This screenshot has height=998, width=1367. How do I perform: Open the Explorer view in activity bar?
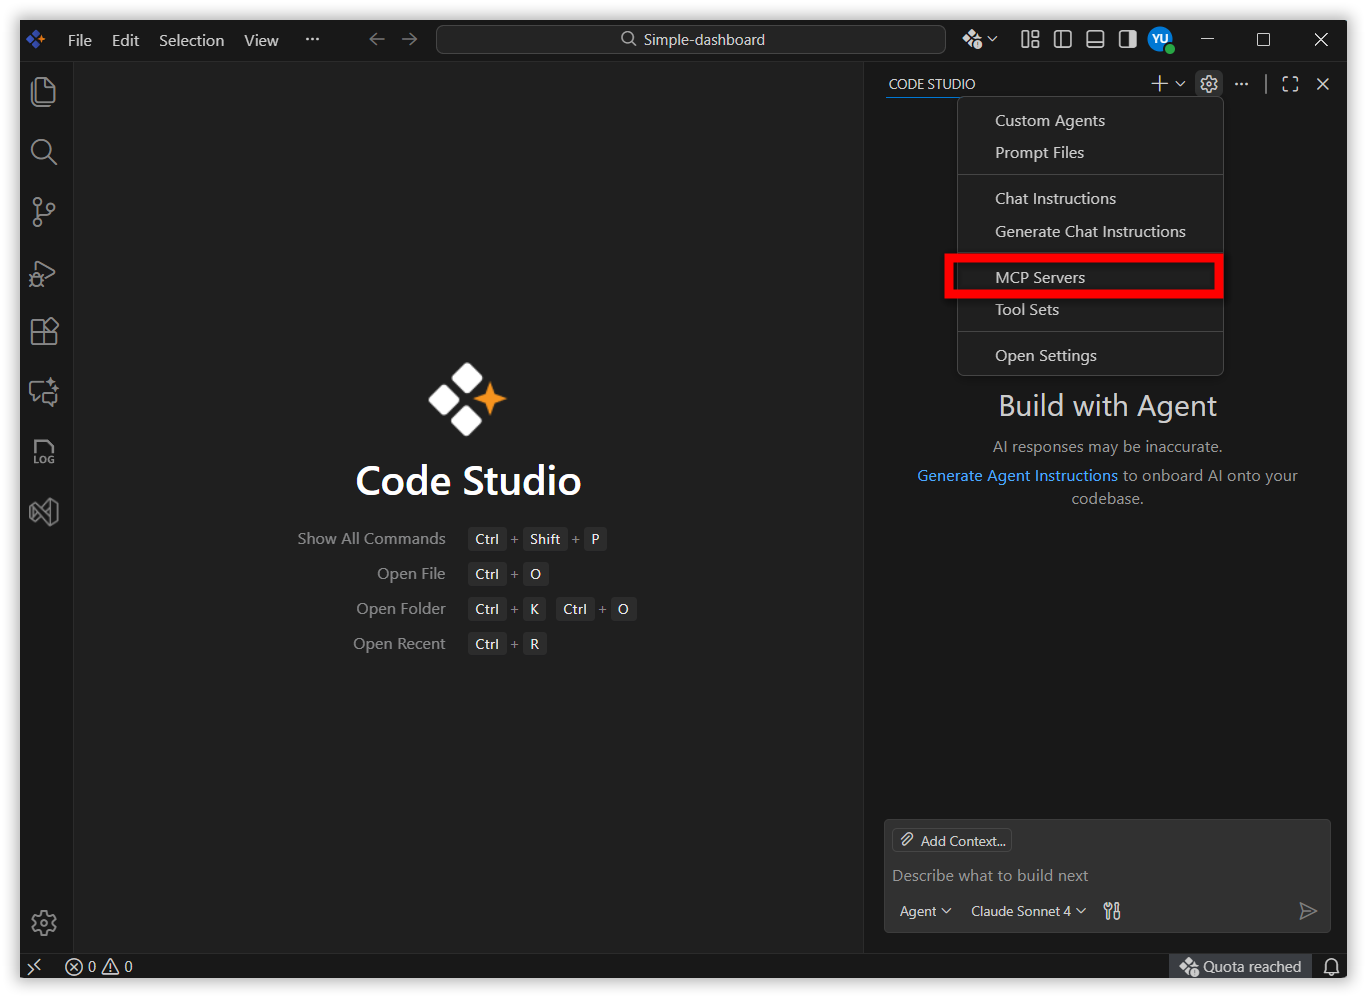[x=44, y=92]
